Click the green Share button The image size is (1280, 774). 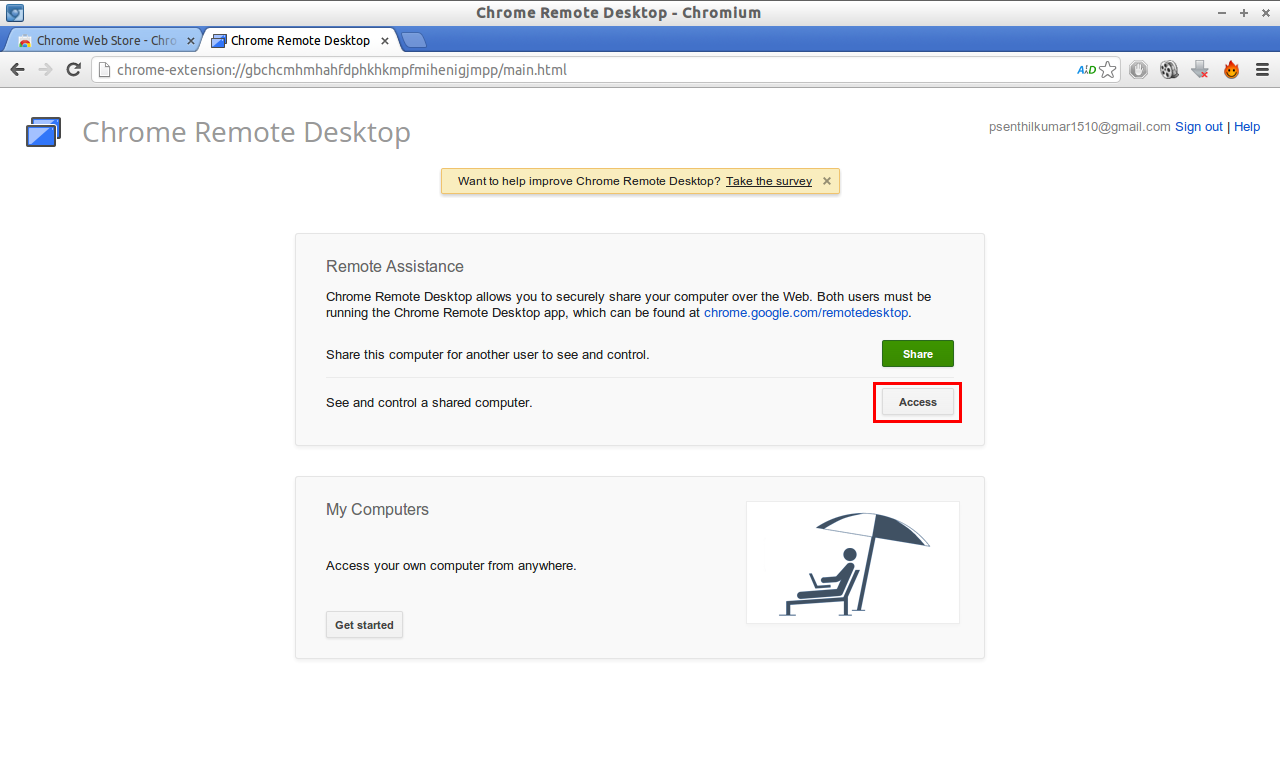click(x=918, y=354)
